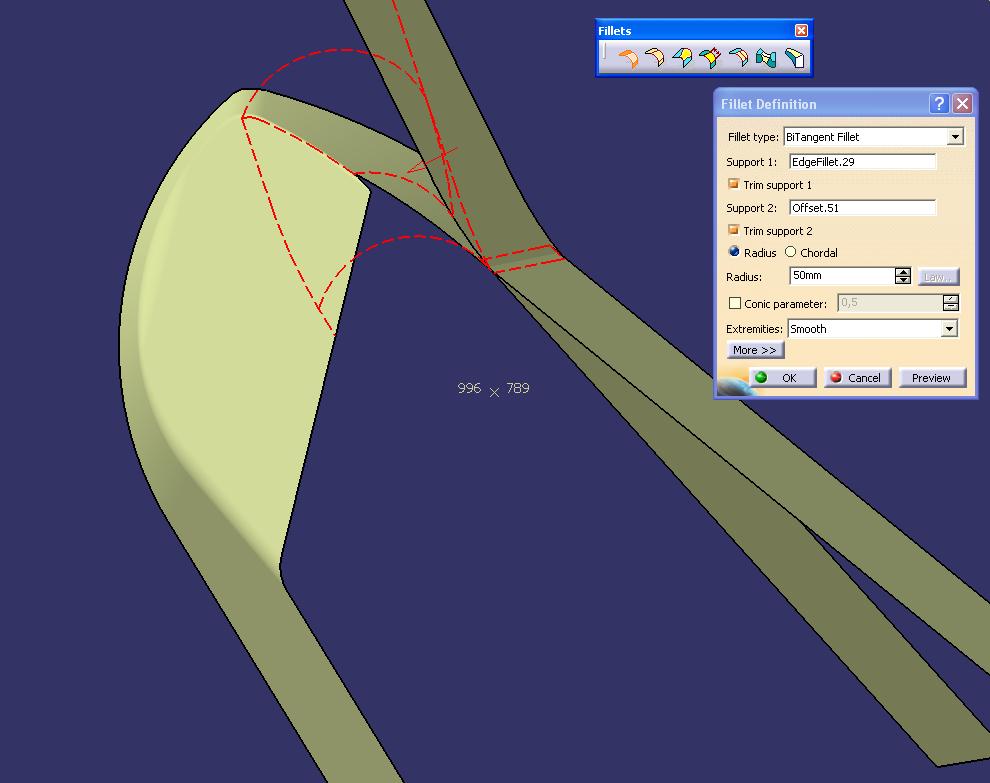The width and height of the screenshot is (990, 783).
Task: Click the Conic parameter value field
Action: point(890,302)
